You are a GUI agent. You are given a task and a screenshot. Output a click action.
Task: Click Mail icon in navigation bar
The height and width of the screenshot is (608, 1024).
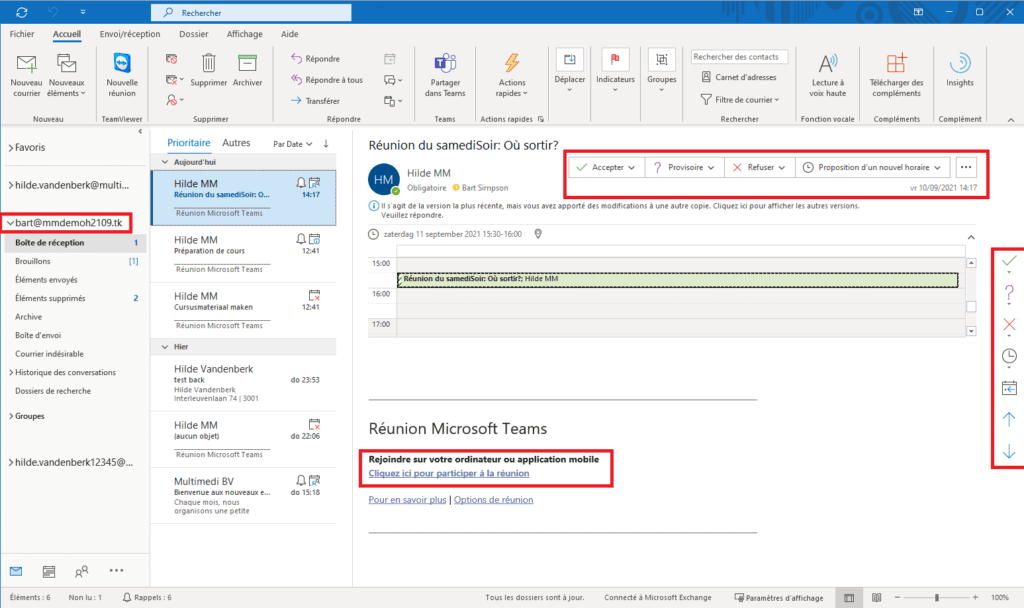(x=16, y=571)
